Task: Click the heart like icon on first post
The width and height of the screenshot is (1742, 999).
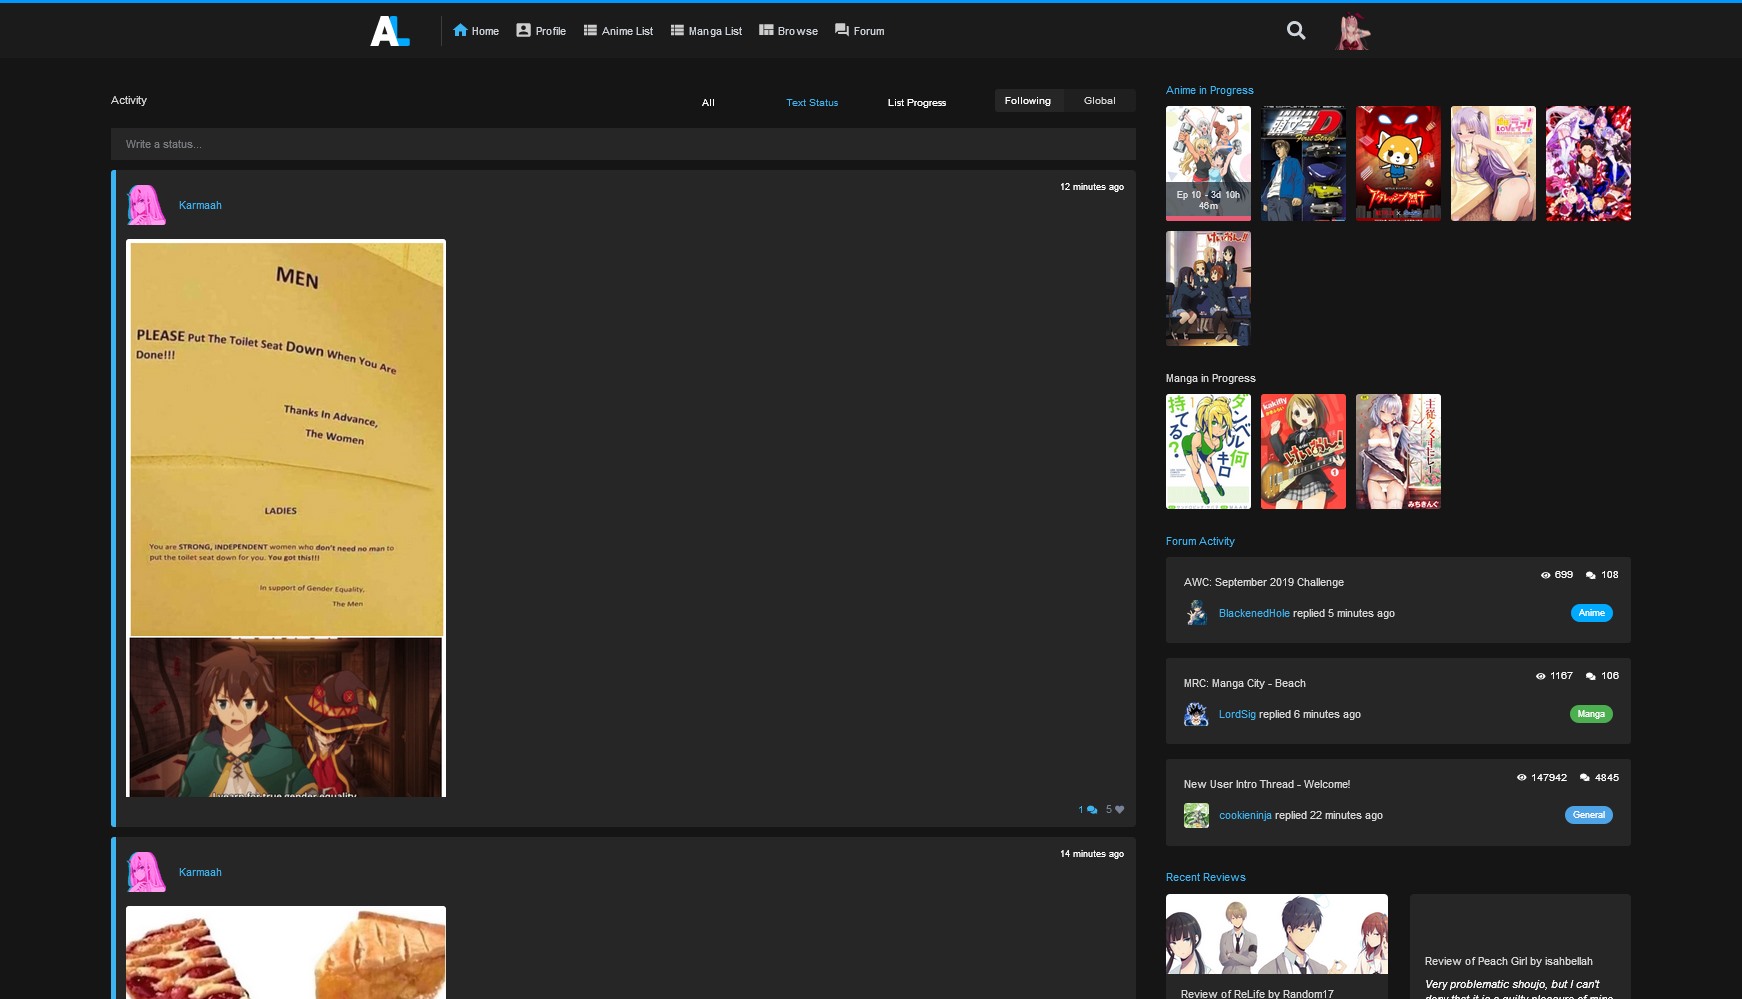Action: (1119, 810)
